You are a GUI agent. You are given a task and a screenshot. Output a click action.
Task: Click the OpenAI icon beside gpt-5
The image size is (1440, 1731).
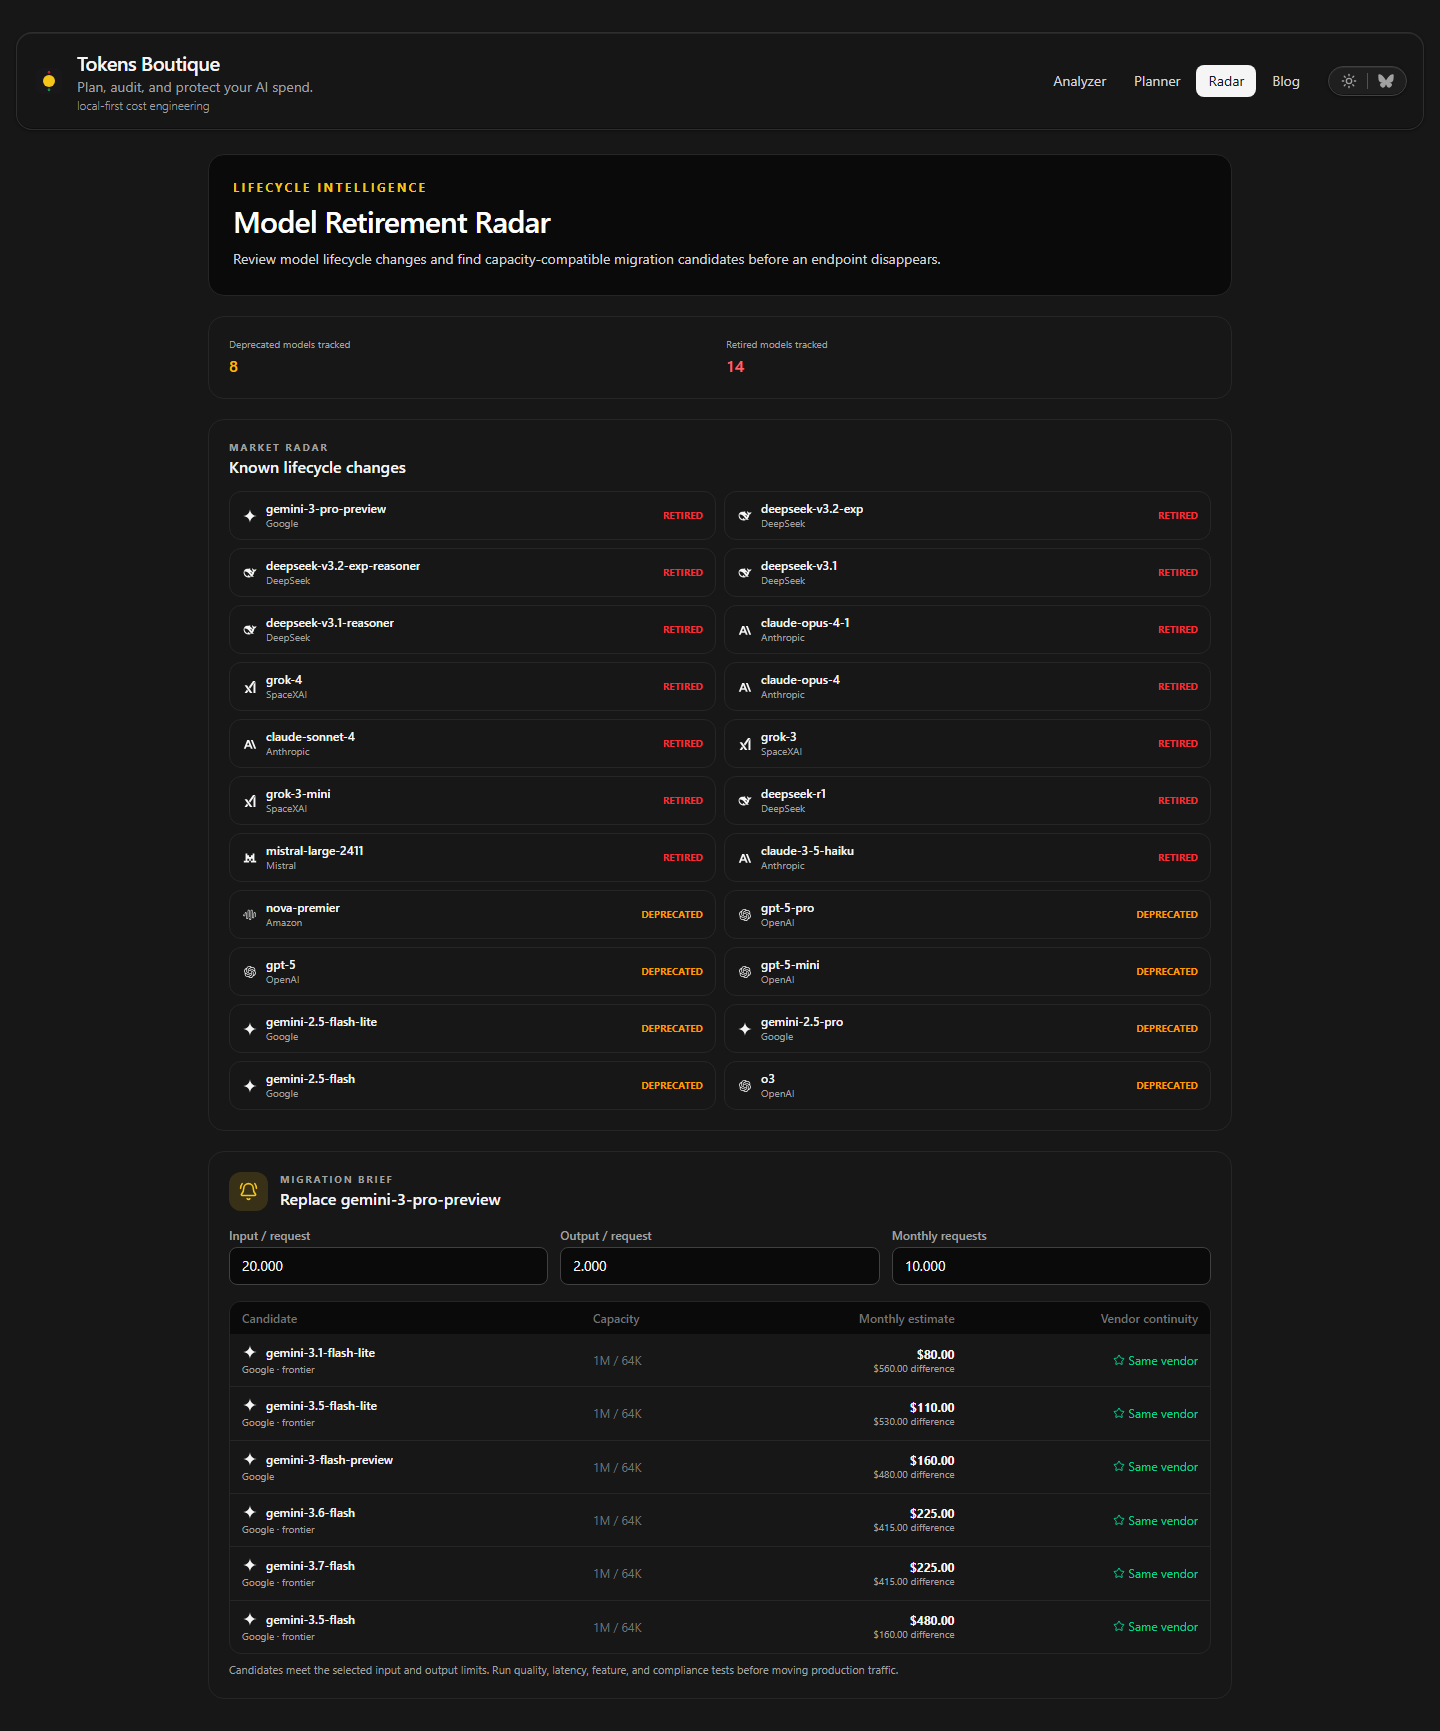pyautogui.click(x=250, y=972)
